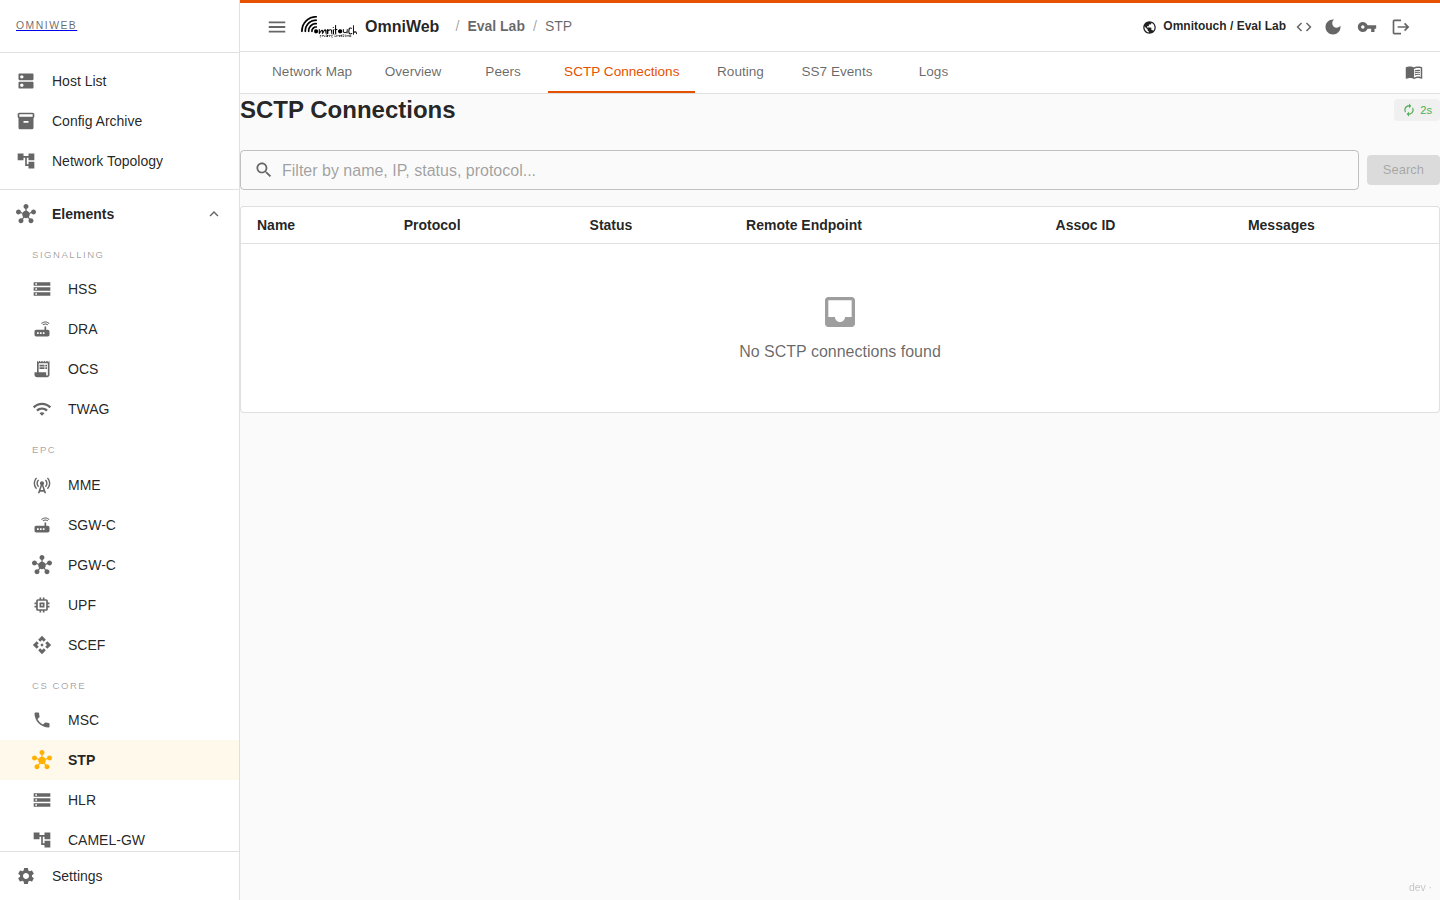
Task: Click the OMNIWEB link
Action: [x=46, y=25]
